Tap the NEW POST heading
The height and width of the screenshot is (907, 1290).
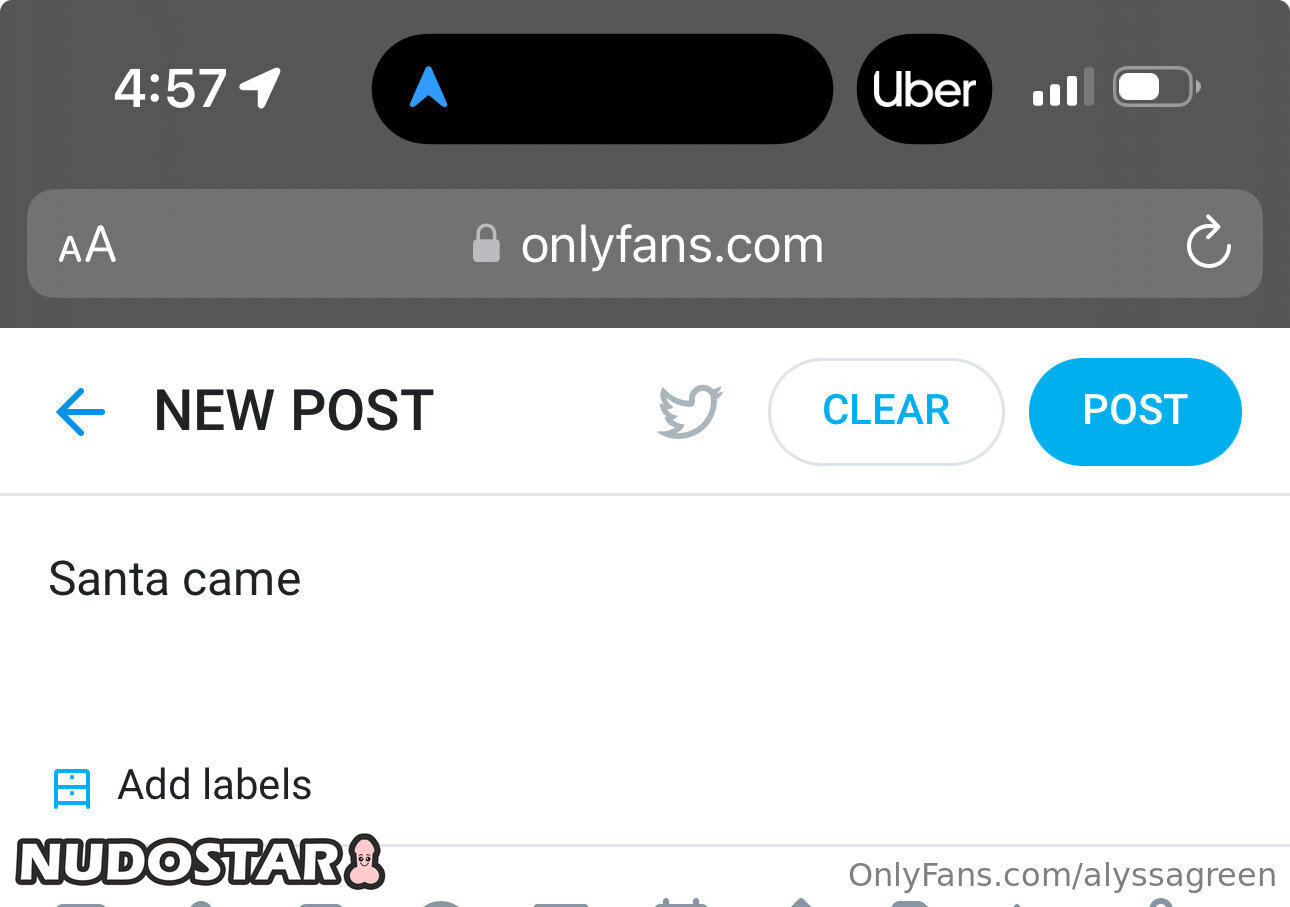(294, 411)
